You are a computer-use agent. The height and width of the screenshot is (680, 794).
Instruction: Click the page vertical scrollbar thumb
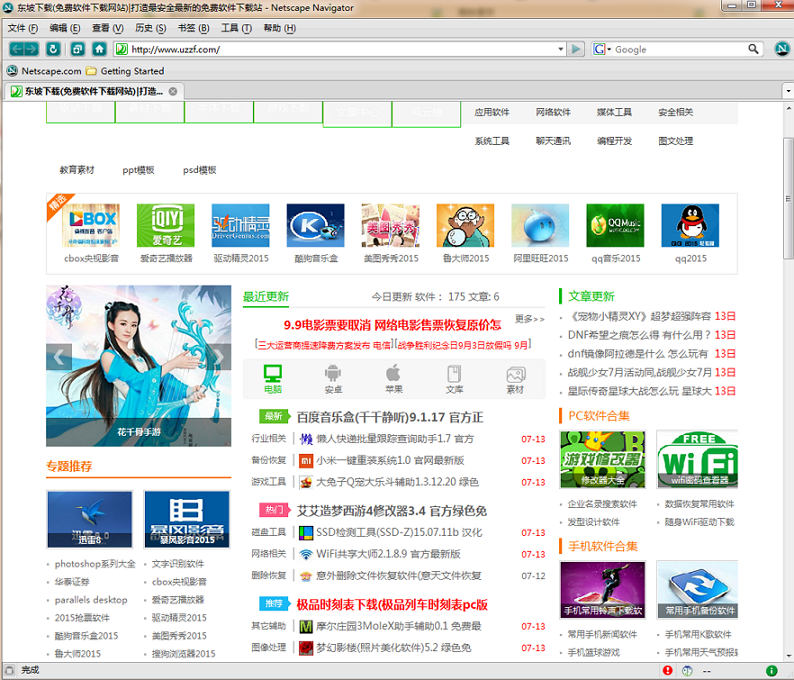pyautogui.click(x=788, y=198)
